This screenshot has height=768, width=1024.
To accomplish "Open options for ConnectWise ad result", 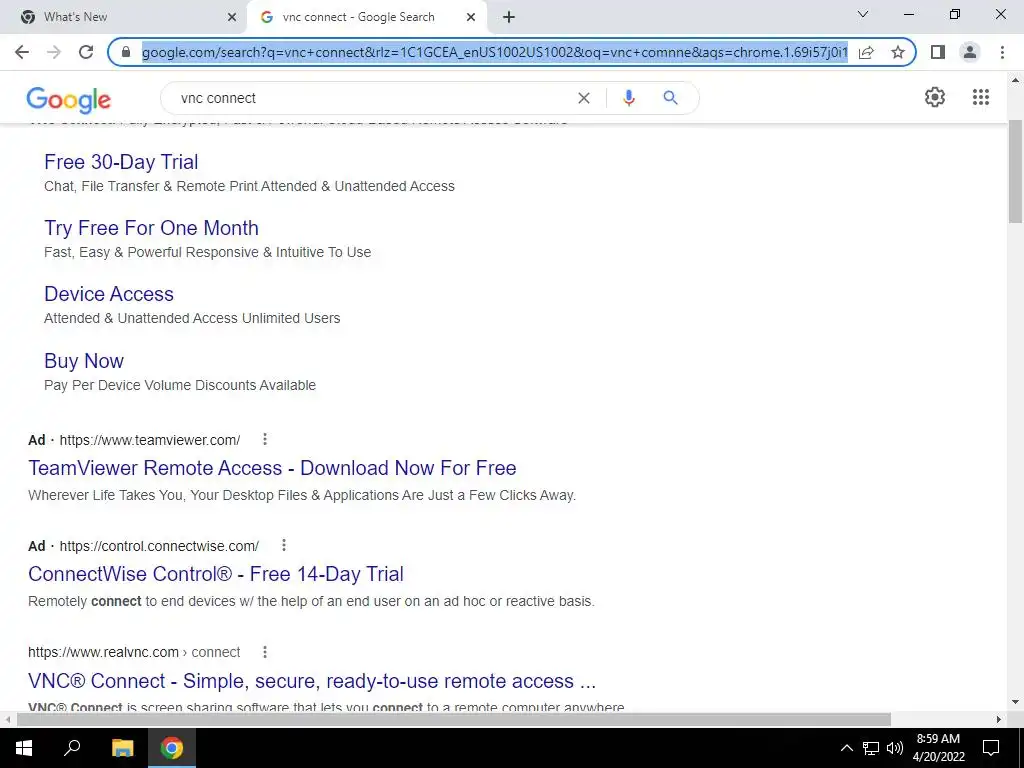I will (283, 545).
